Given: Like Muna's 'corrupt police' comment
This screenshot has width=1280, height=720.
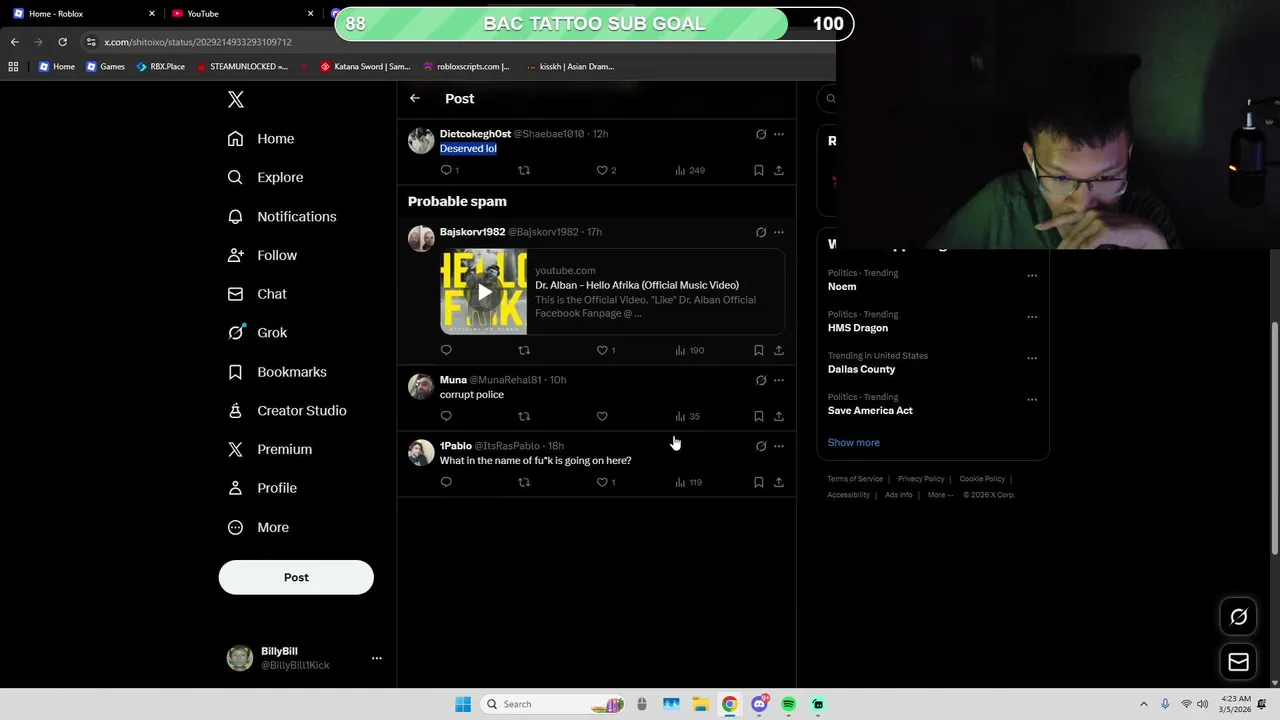Looking at the screenshot, I should pyautogui.click(x=602, y=416).
